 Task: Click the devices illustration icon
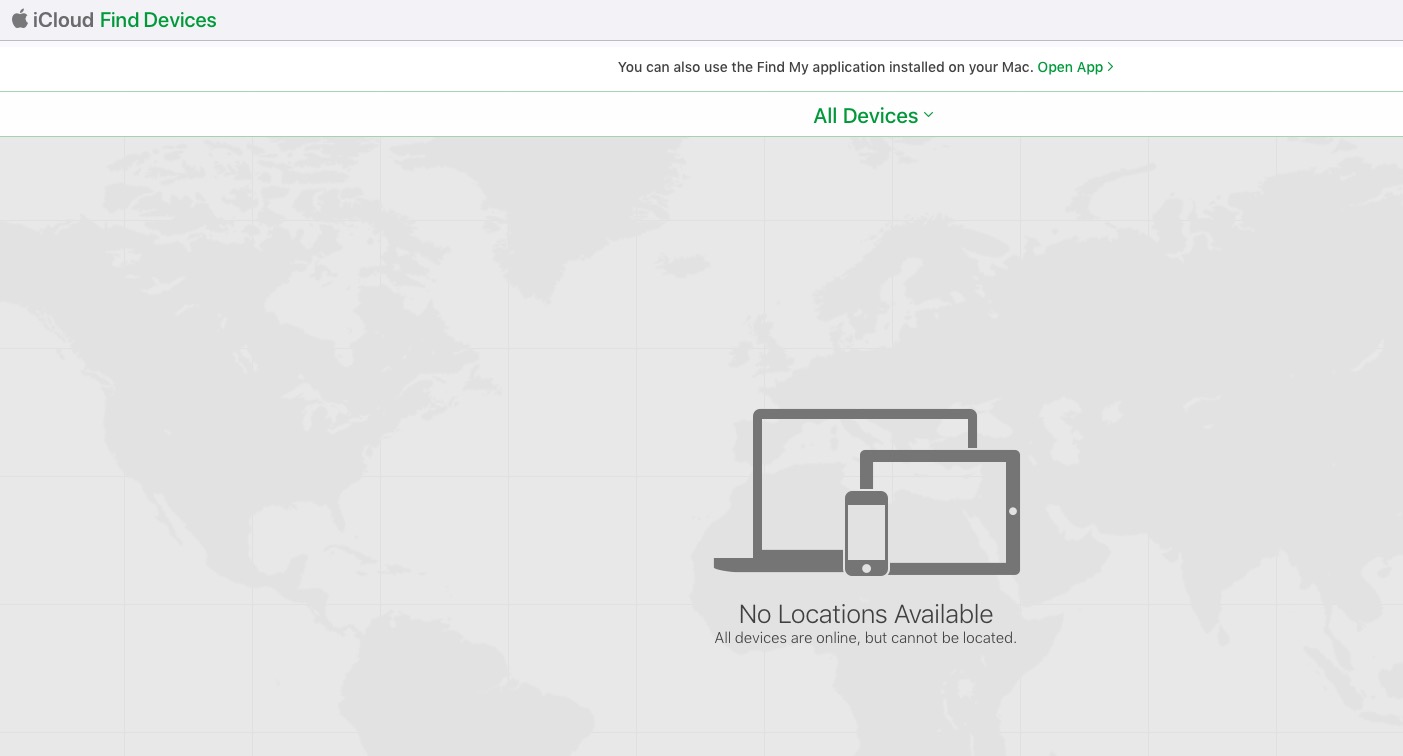tap(866, 492)
